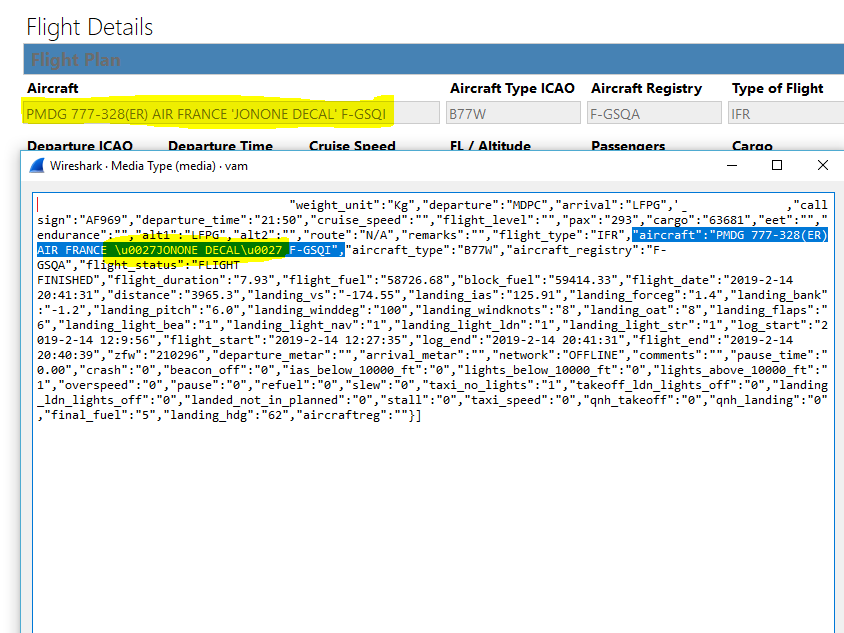Click the Aircraft Registry field F-GSQA
Screen dimensions: 844x633
(x=654, y=114)
